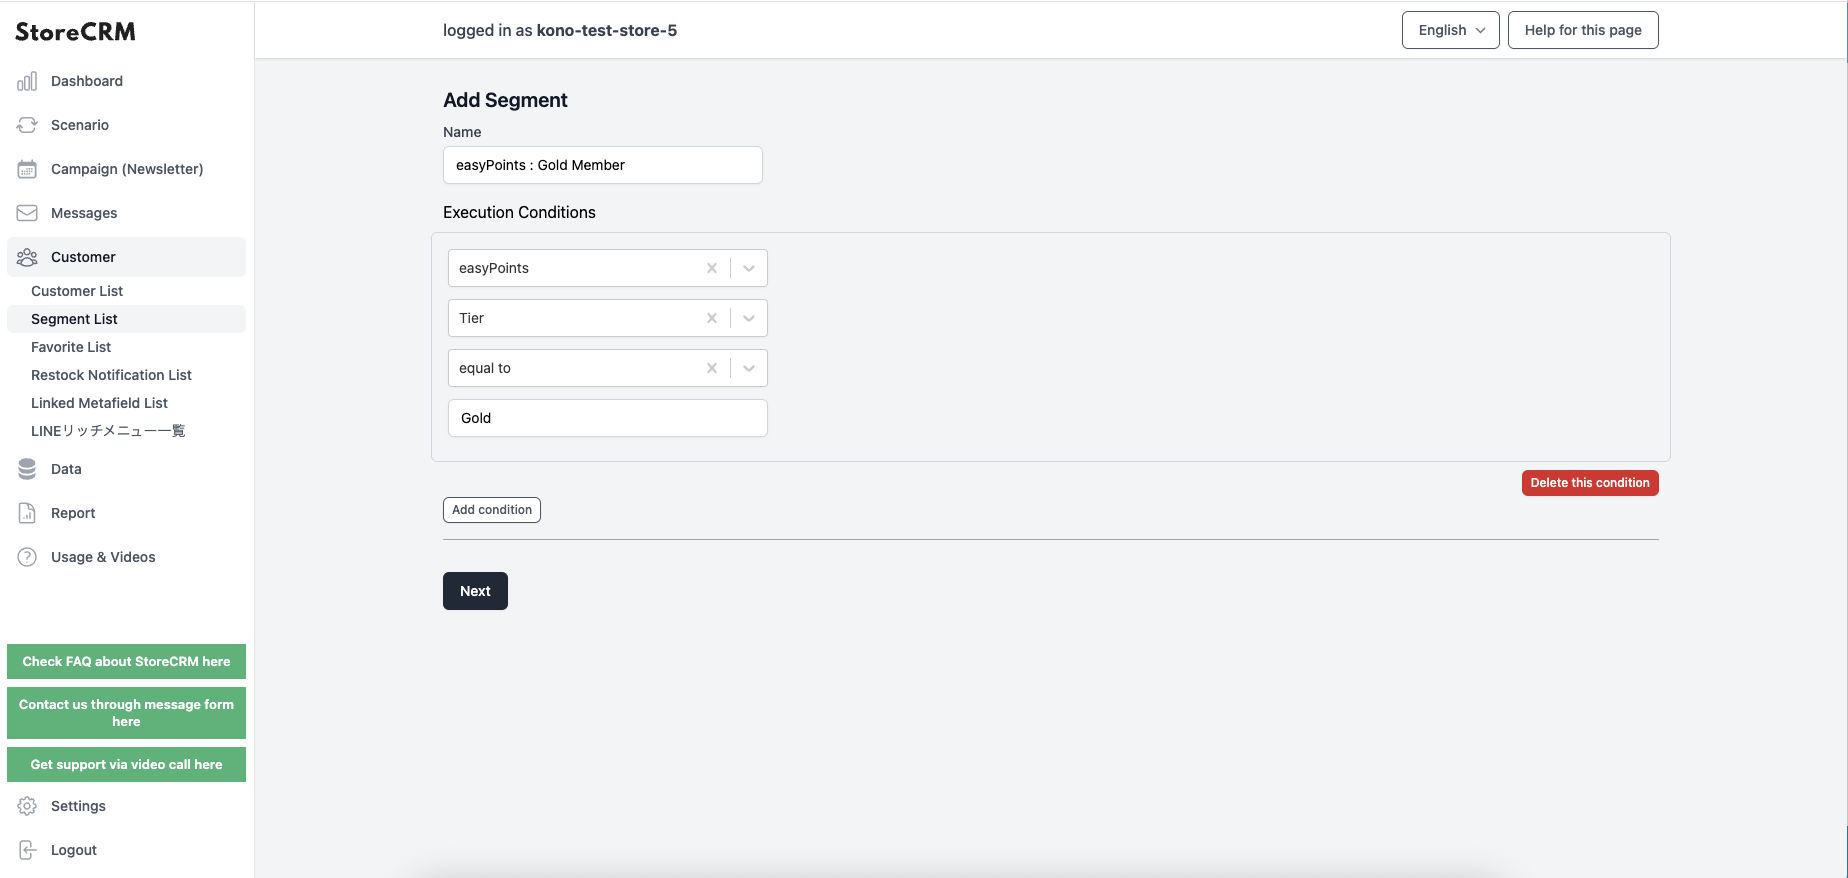Click the Logout door icon
Image resolution: width=1848 pixels, height=878 pixels.
(x=27, y=850)
